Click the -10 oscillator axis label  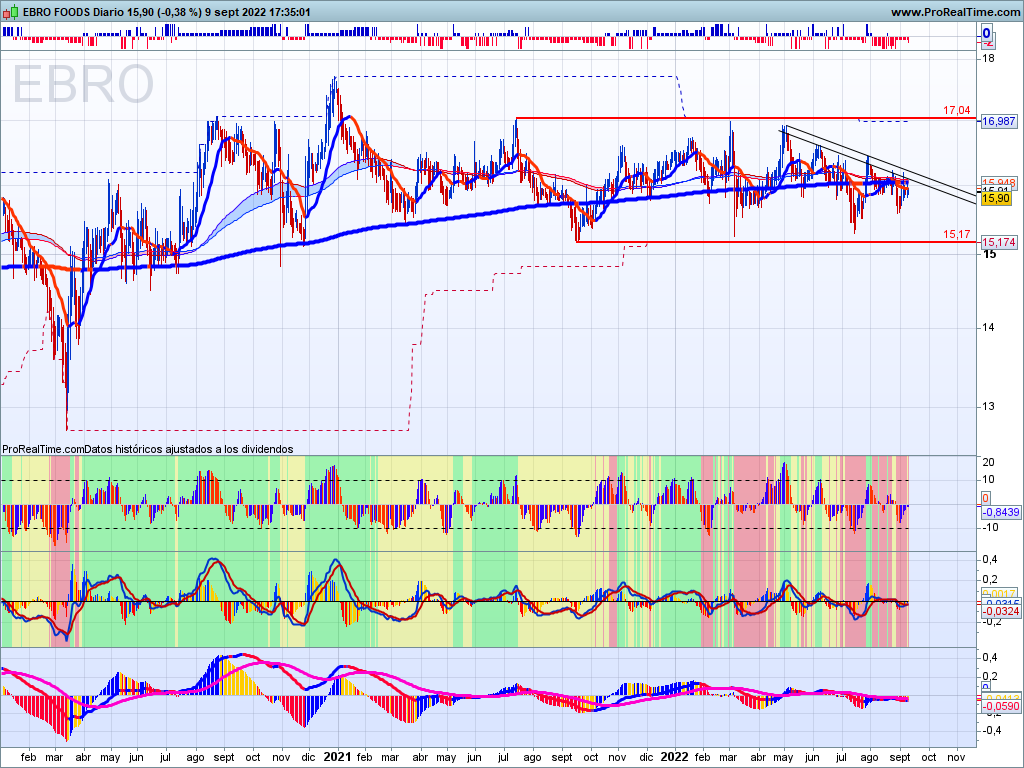point(991,528)
